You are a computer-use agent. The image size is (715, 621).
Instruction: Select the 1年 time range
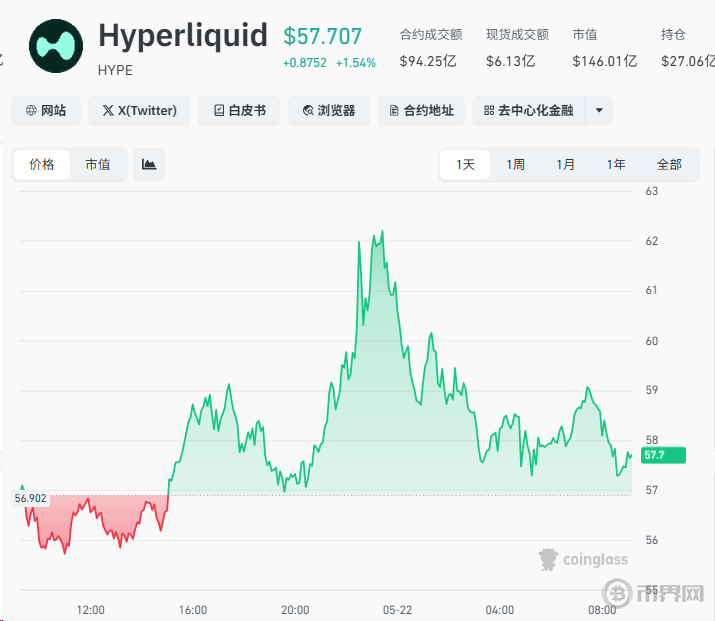[x=616, y=165]
